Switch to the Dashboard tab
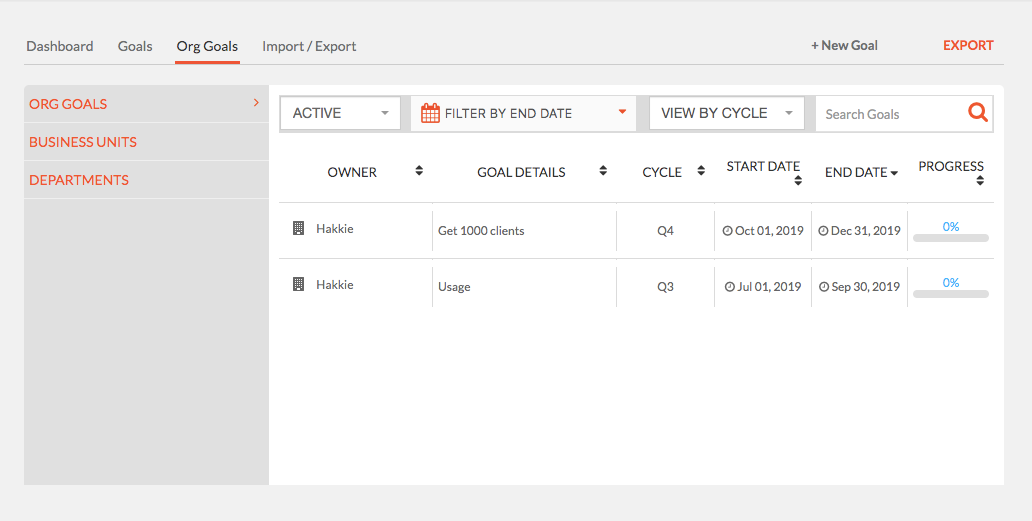This screenshot has height=521, width=1032. [60, 46]
